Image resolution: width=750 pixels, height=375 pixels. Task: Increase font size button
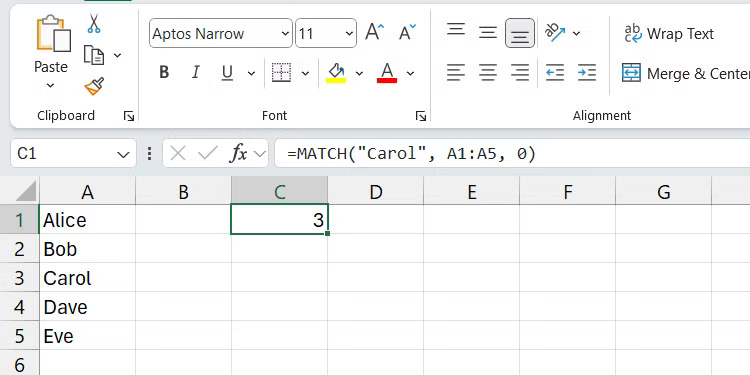click(x=375, y=33)
